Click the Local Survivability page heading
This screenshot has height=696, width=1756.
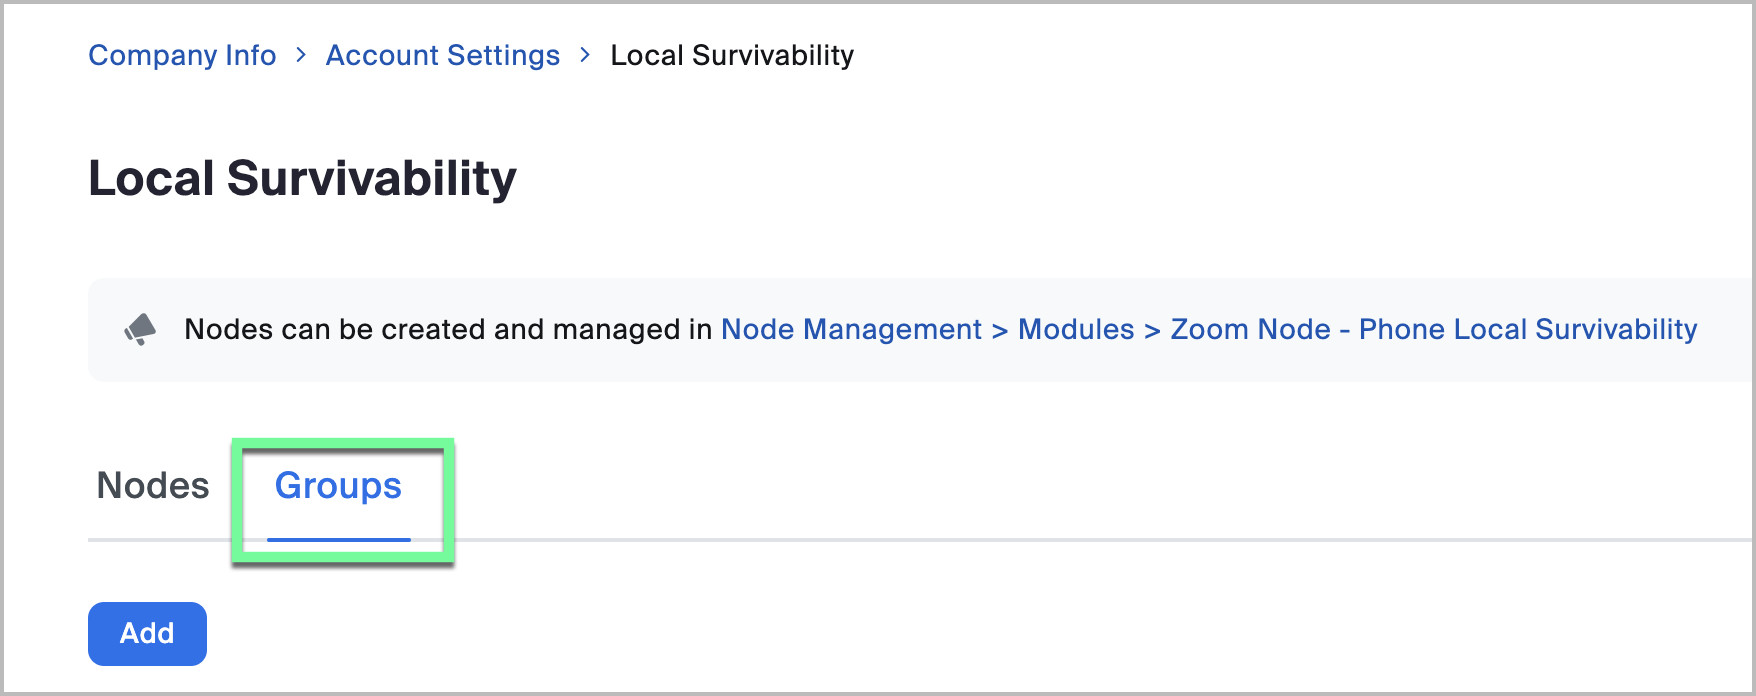(x=302, y=179)
